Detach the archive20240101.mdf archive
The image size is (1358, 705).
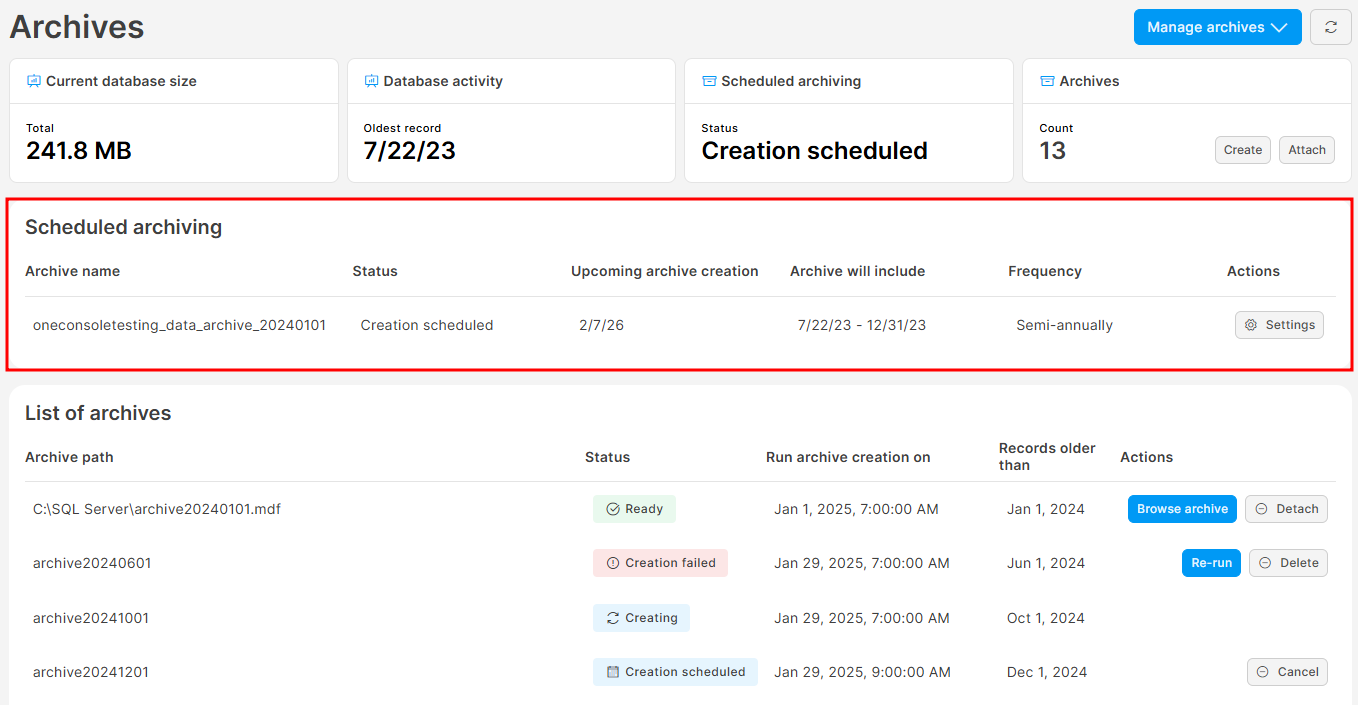(x=1286, y=509)
